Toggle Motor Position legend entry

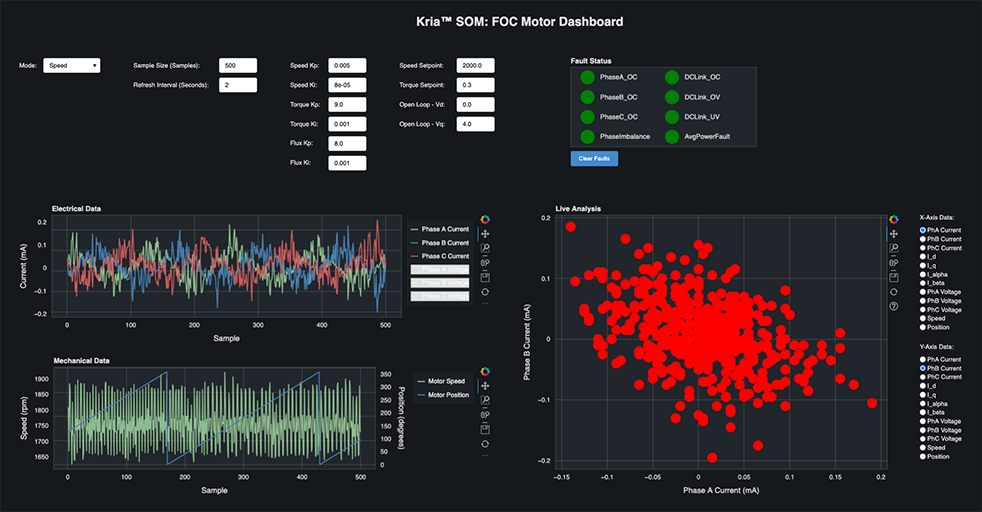pos(443,395)
